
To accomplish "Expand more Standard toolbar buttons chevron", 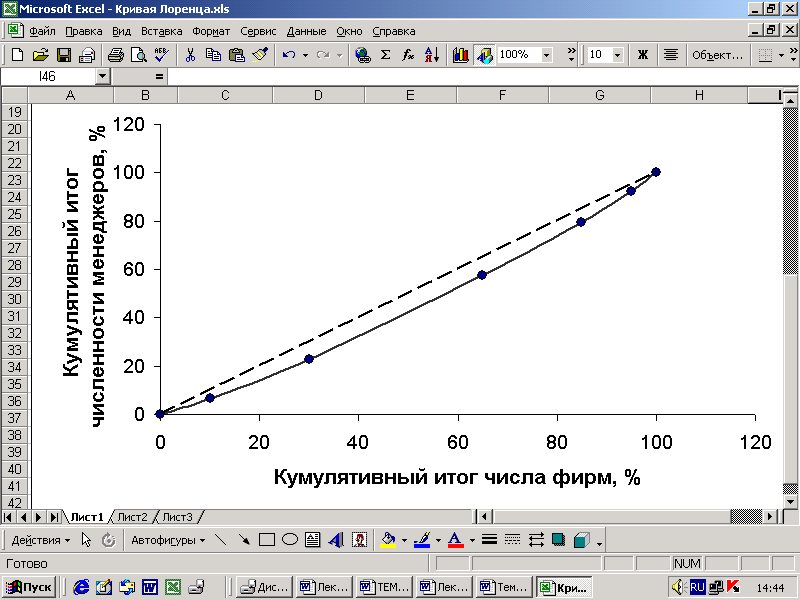I will click(x=571, y=55).
